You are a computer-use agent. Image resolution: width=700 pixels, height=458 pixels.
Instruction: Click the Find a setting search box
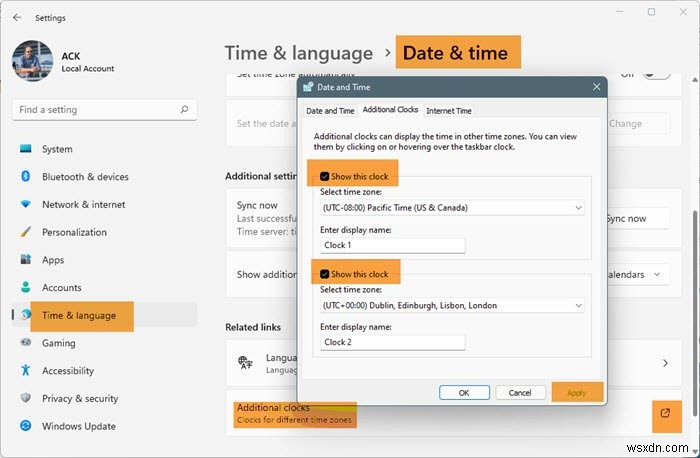point(104,110)
